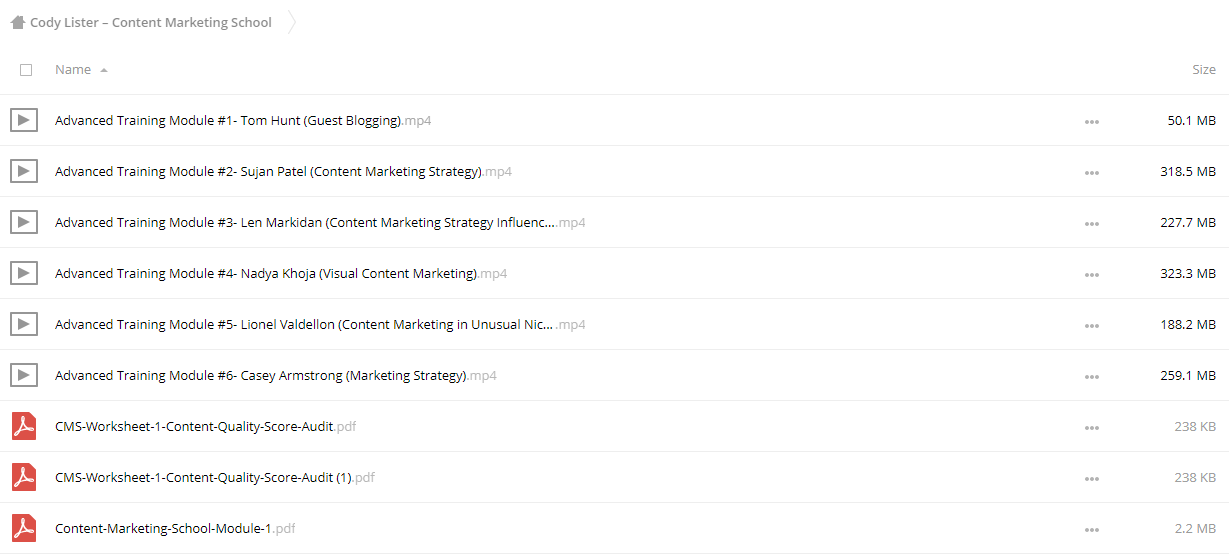Toggle the select-all checkbox in header
This screenshot has height=557, width=1229.
26,70
